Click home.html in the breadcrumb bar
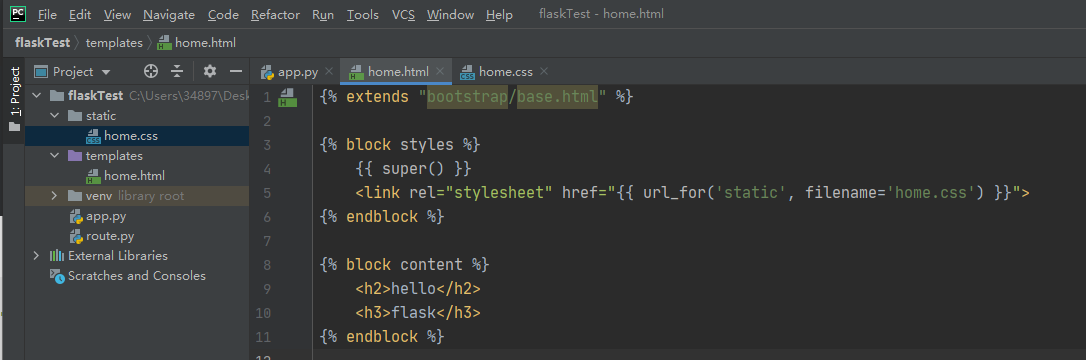This screenshot has width=1086, height=360. coord(197,42)
